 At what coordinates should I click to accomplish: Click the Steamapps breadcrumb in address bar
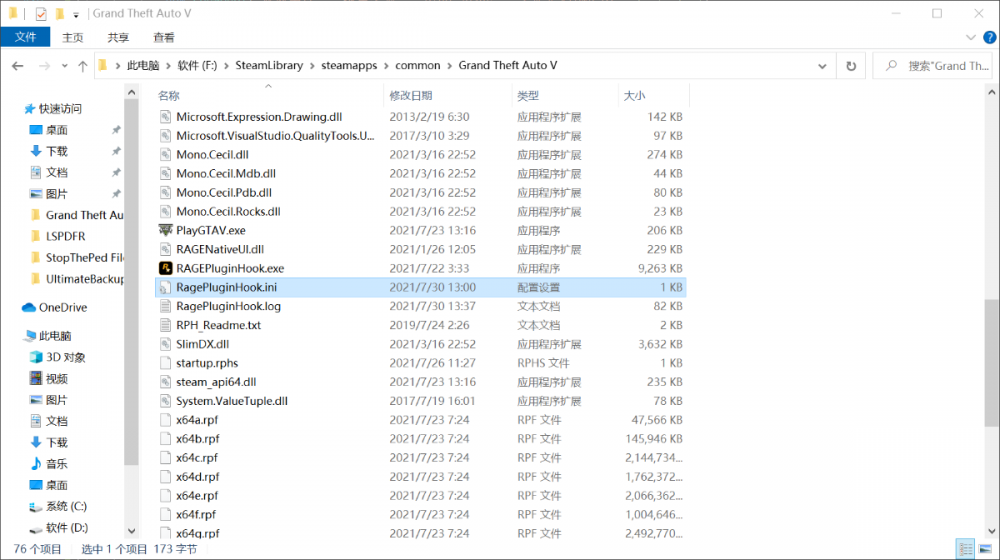tap(349, 66)
